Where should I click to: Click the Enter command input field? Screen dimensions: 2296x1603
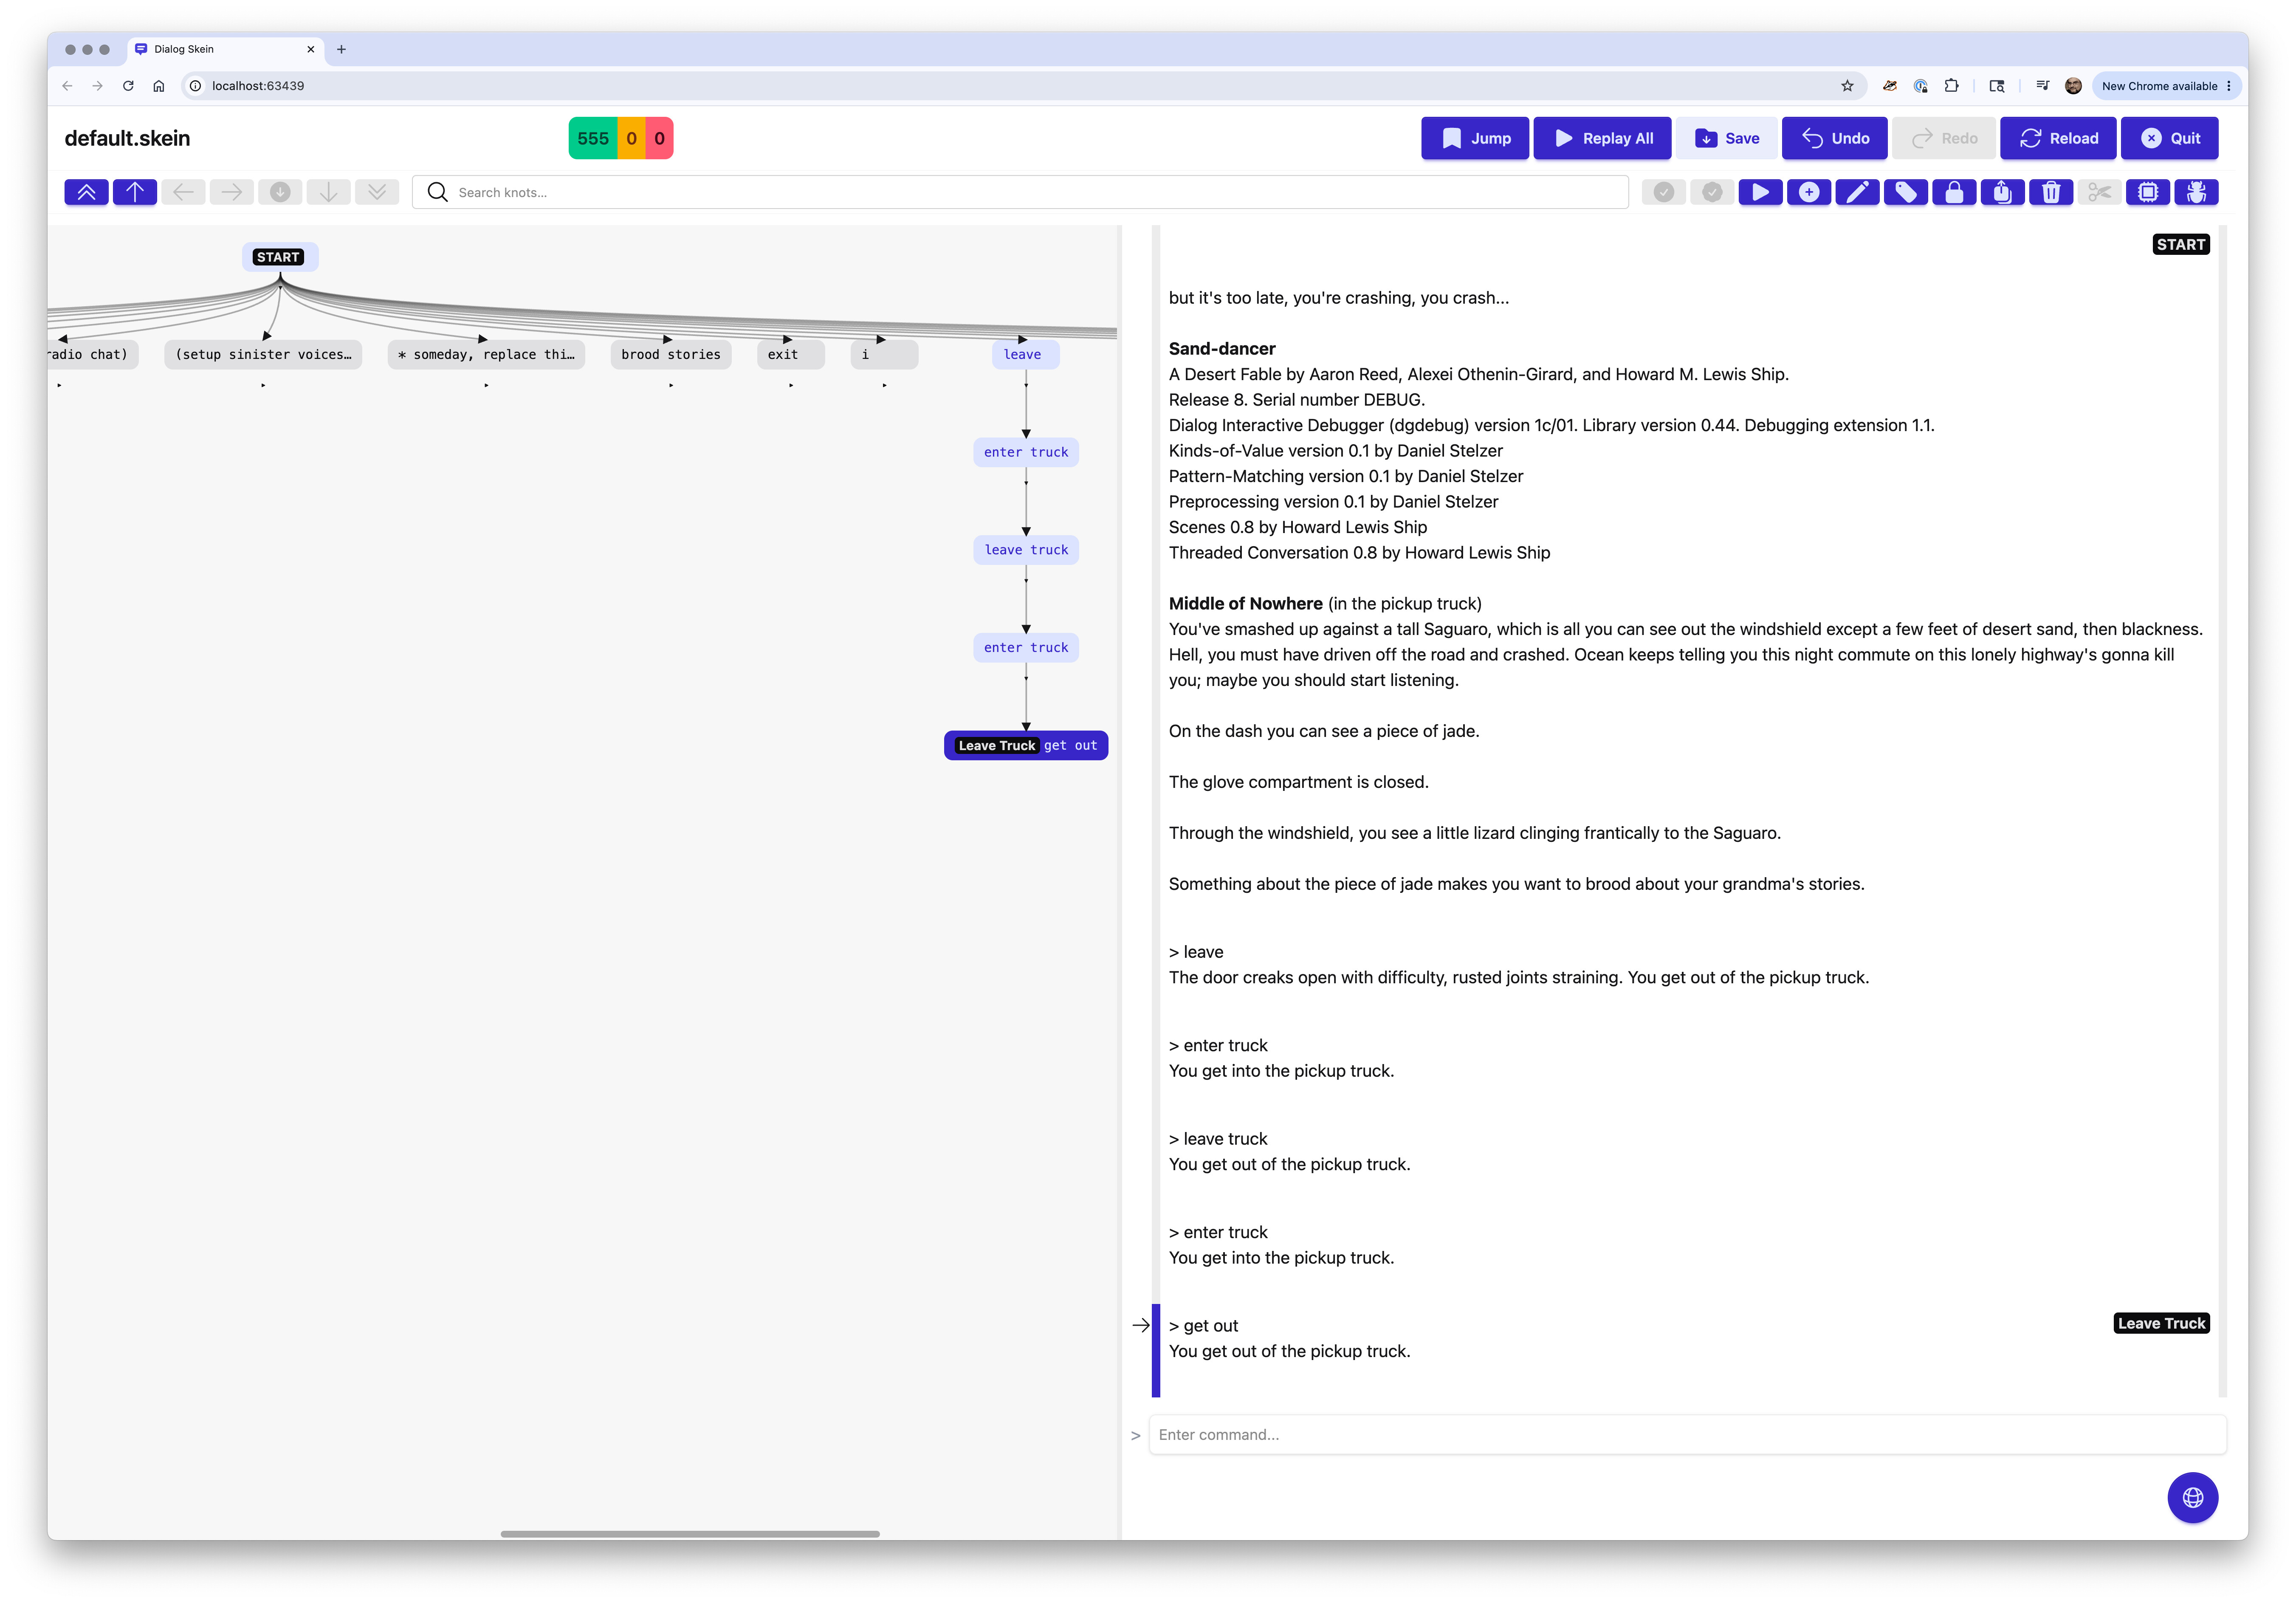tap(1688, 1434)
